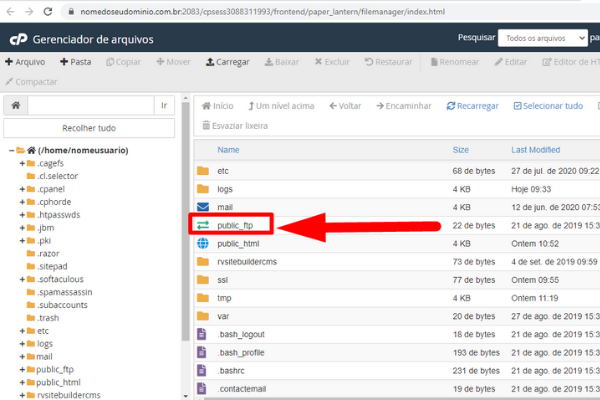
Task: Collapse the /home/nomeusuario tree root
Action: pyautogui.click(x=12, y=150)
